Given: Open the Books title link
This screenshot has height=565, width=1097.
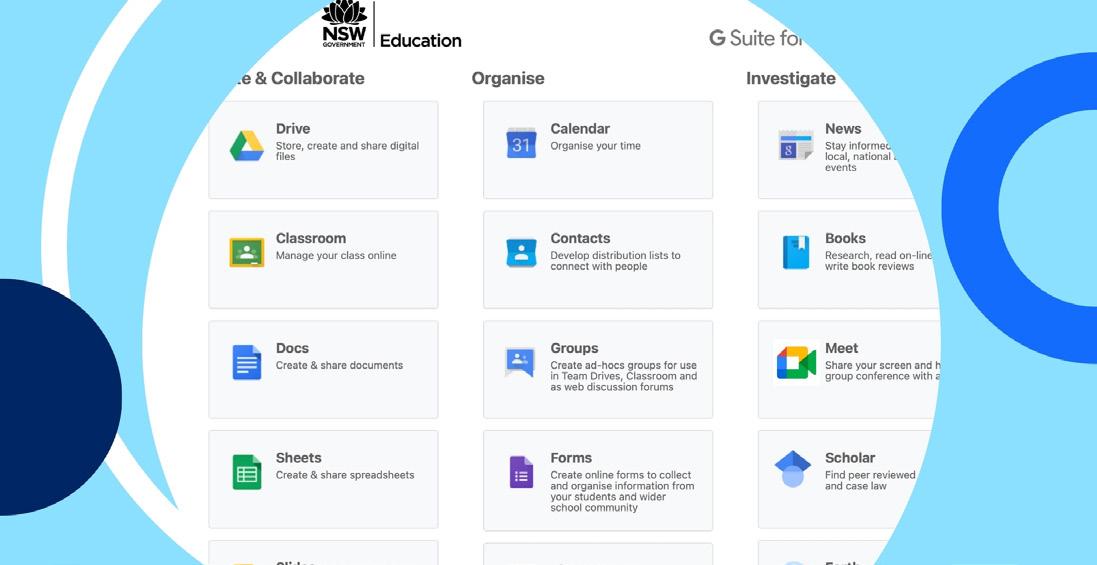Looking at the screenshot, I should pyautogui.click(x=845, y=238).
